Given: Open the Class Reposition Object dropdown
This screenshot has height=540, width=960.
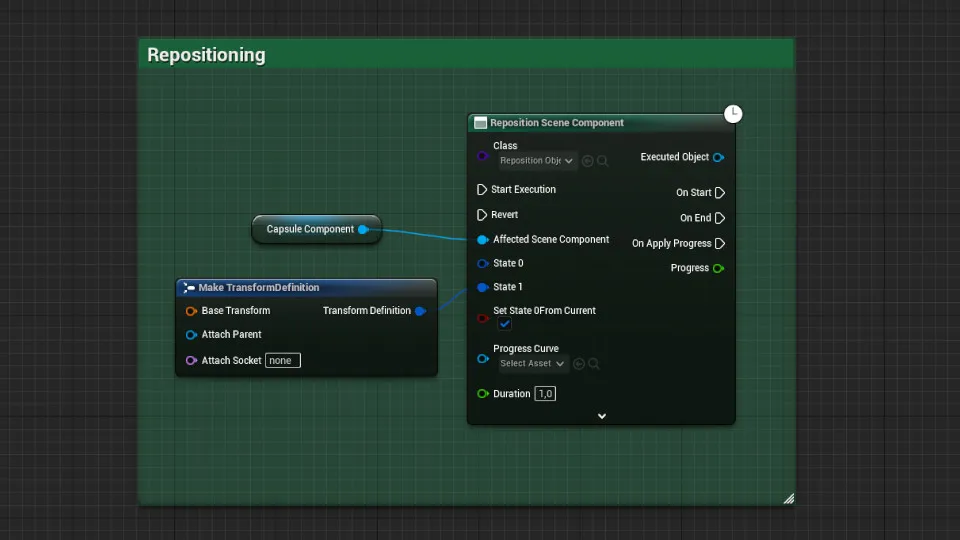Looking at the screenshot, I should (x=536, y=160).
